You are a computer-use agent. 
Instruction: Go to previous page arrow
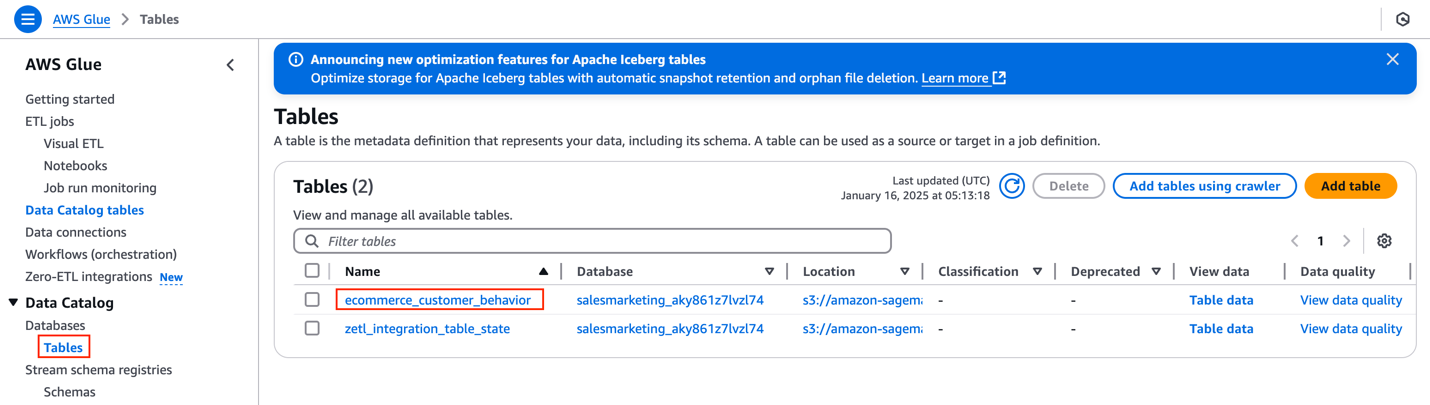(x=1295, y=241)
